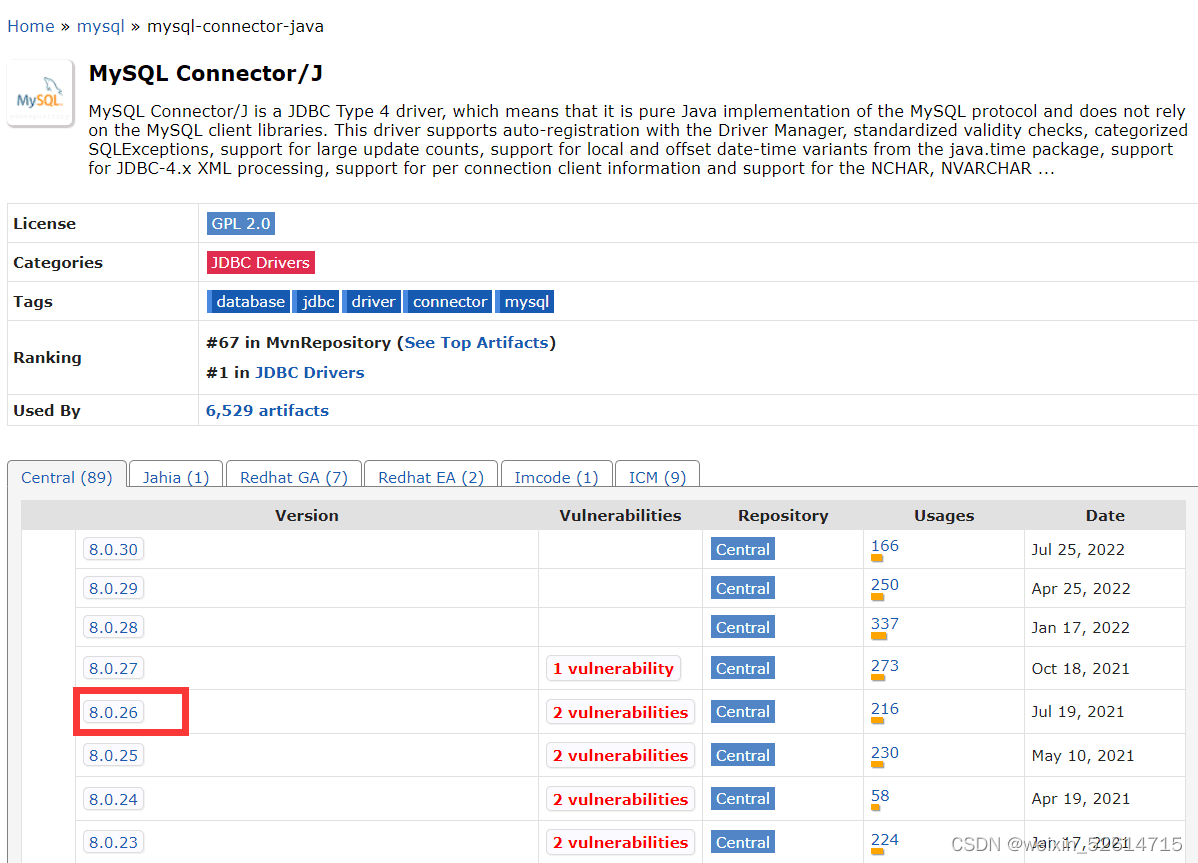The width and height of the screenshot is (1198, 863).
Task: Click the Vulnerabilities column header
Action: [x=620, y=515]
